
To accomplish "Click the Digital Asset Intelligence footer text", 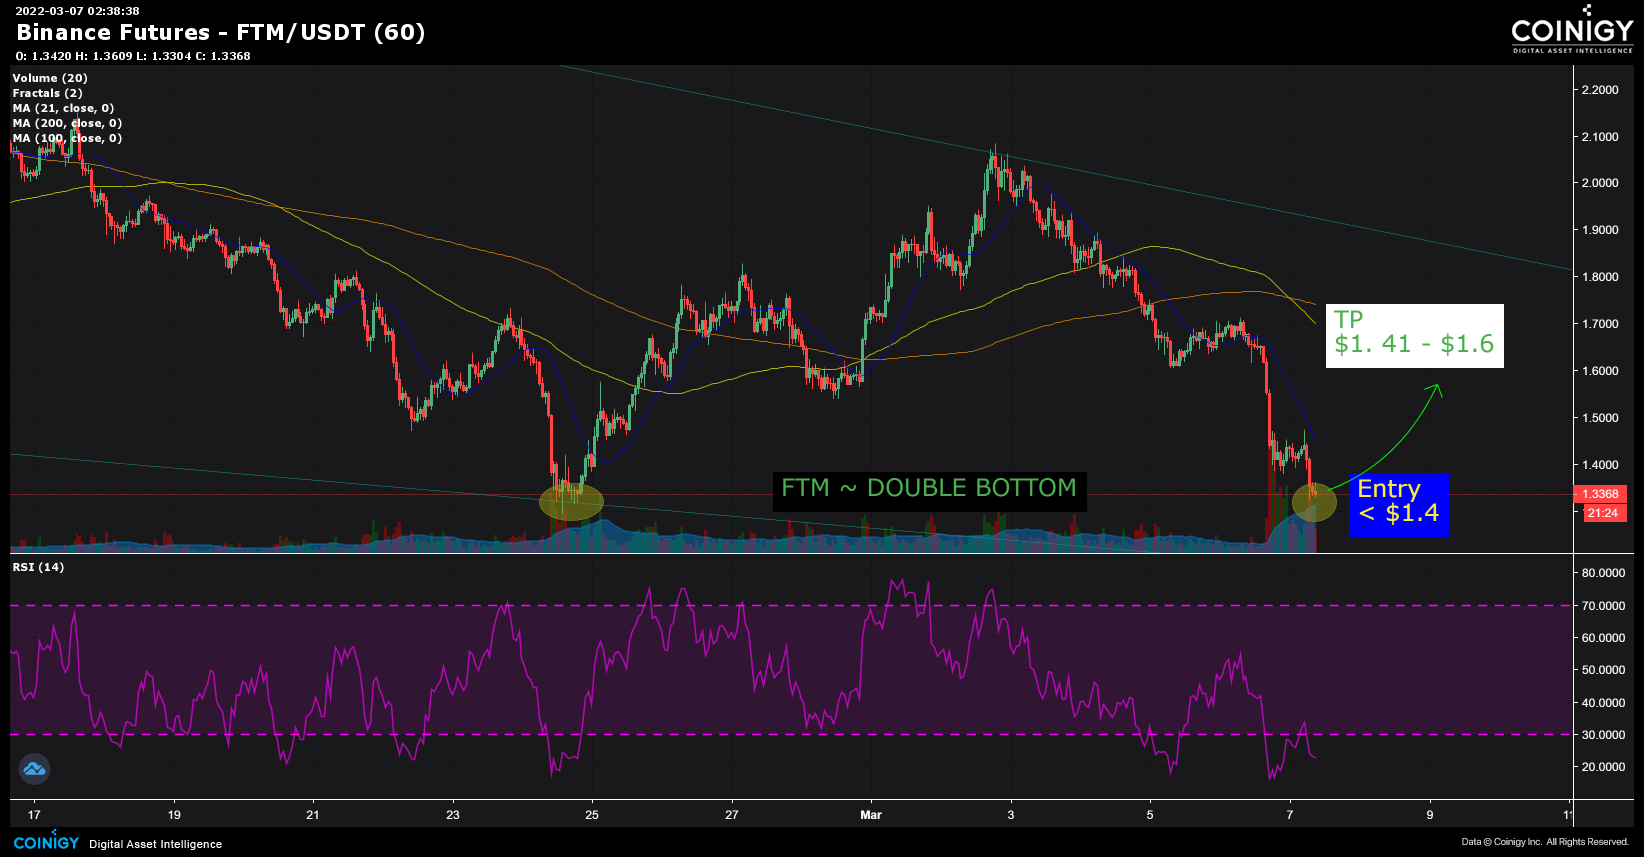I will pyautogui.click(x=156, y=844).
